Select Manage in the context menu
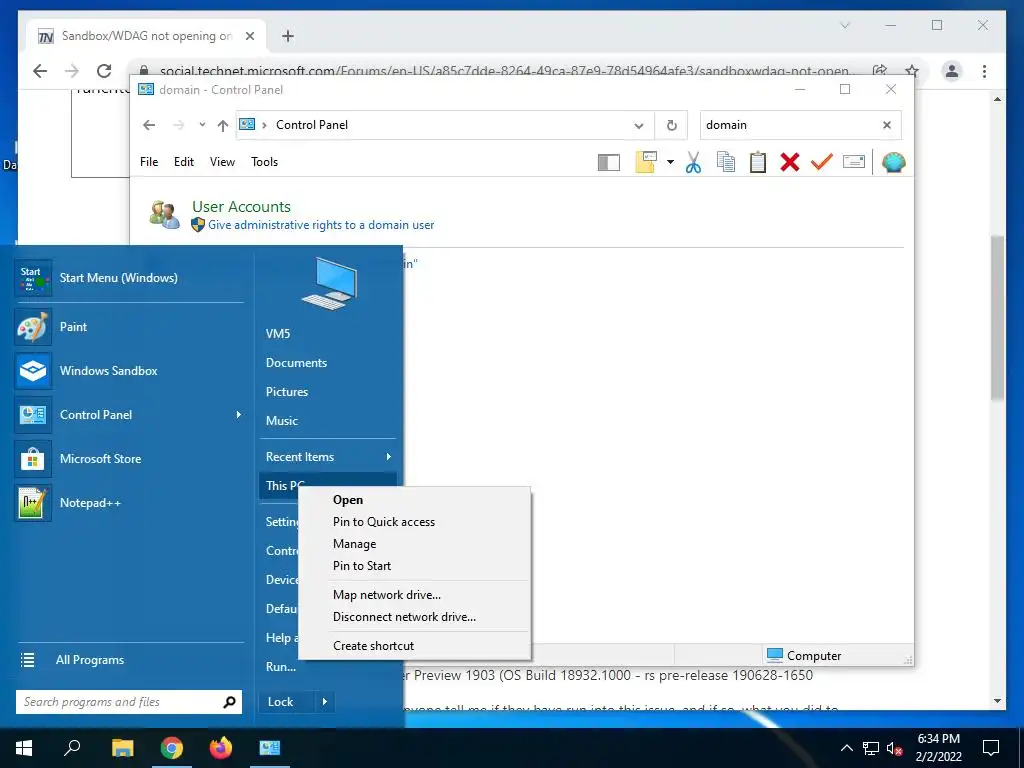Screen dimensions: 1024x768 414,544
